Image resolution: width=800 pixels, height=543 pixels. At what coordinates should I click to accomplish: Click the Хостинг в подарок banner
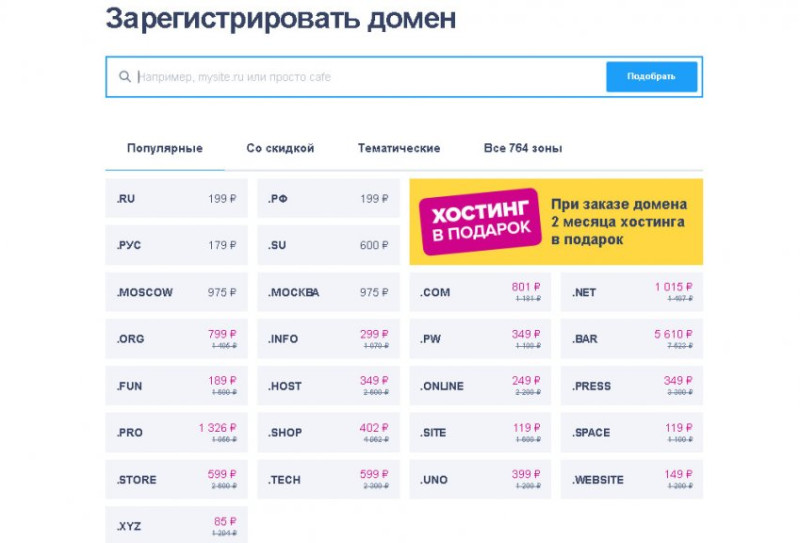[x=556, y=221]
